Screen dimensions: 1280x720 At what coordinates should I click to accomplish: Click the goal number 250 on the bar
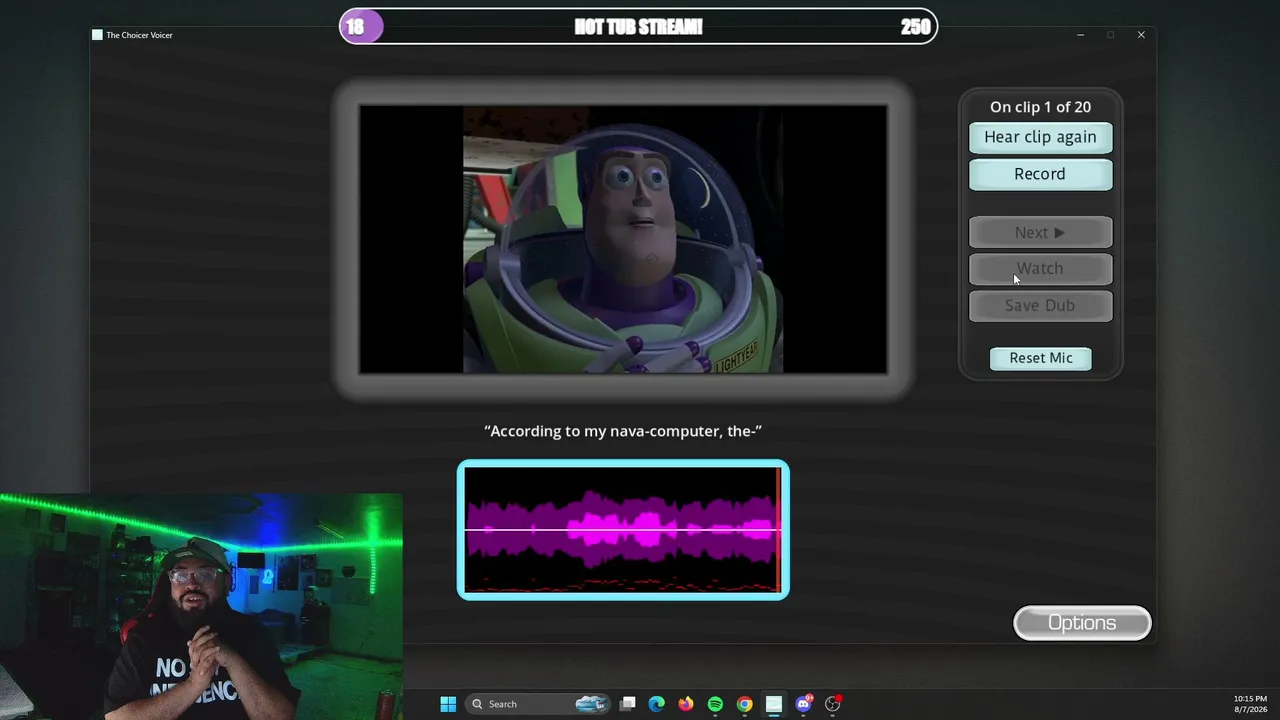click(x=915, y=27)
